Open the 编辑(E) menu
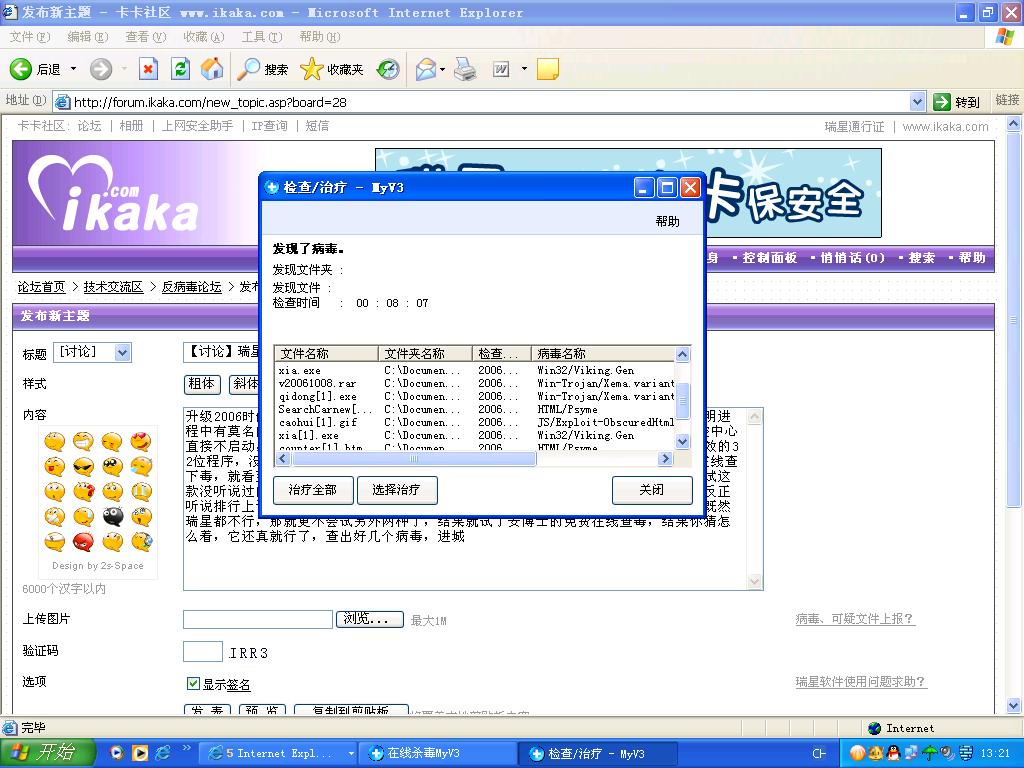Screen dimensions: 1024x768 [88, 37]
